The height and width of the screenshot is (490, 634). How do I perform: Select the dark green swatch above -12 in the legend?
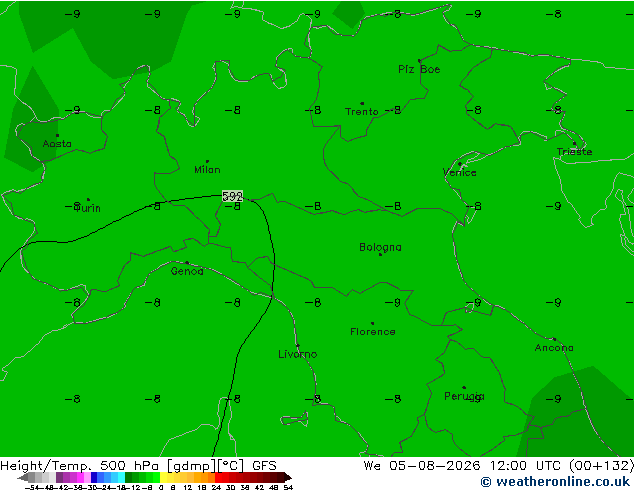[129, 477]
